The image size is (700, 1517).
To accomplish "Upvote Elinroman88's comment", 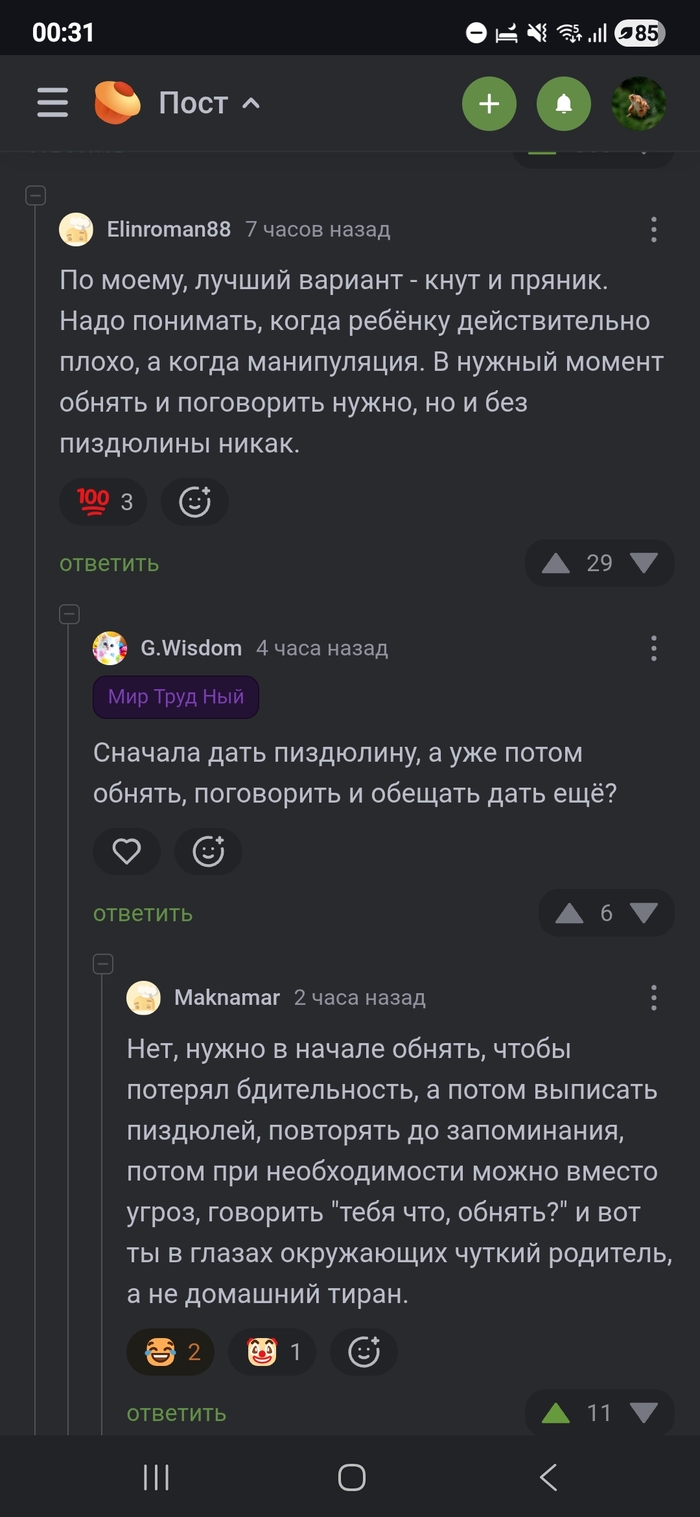I will [x=555, y=563].
